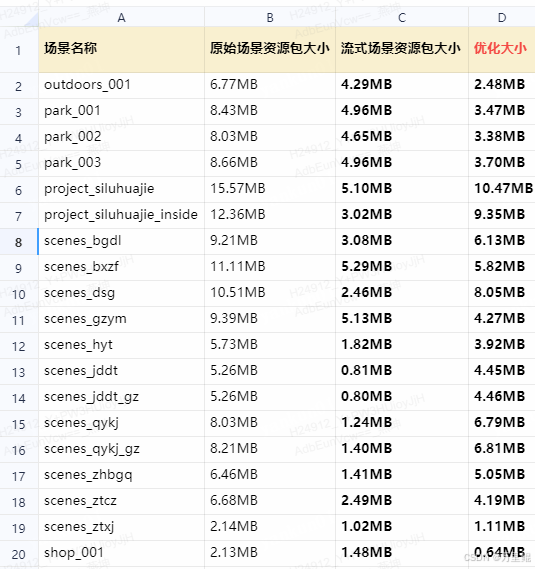Select cell 0.81MB
Screen dimensions: 535x569
coord(402,372)
